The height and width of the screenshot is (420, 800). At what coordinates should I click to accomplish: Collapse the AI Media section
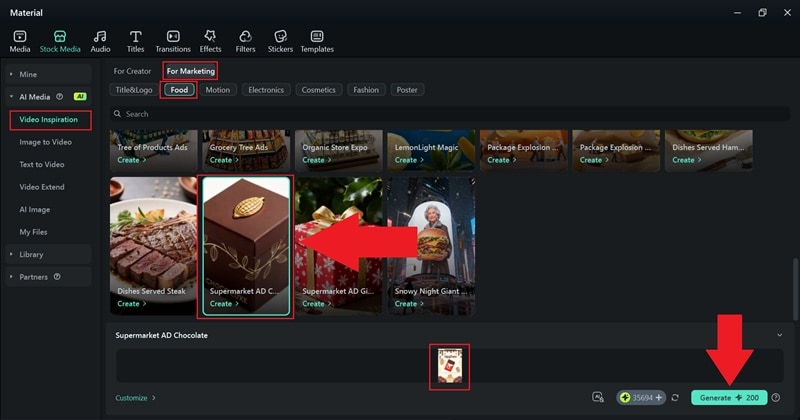point(11,96)
